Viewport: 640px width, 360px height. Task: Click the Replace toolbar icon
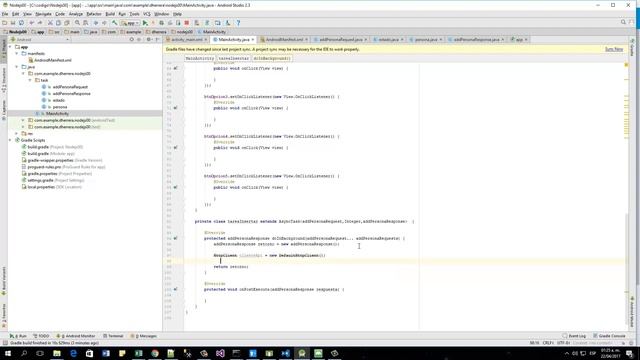coord(85,23)
